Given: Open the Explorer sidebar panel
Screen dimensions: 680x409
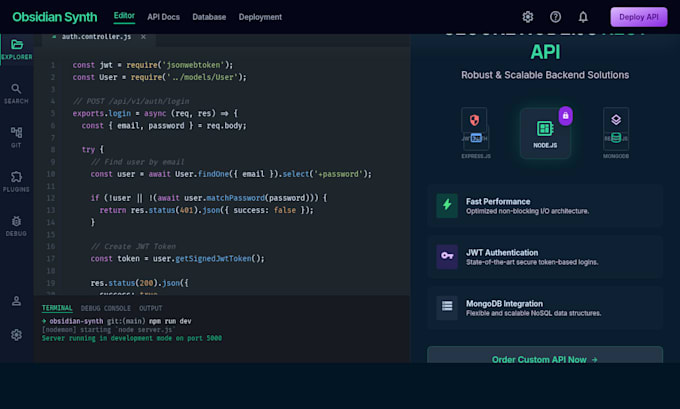Looking at the screenshot, I should click(16, 49).
